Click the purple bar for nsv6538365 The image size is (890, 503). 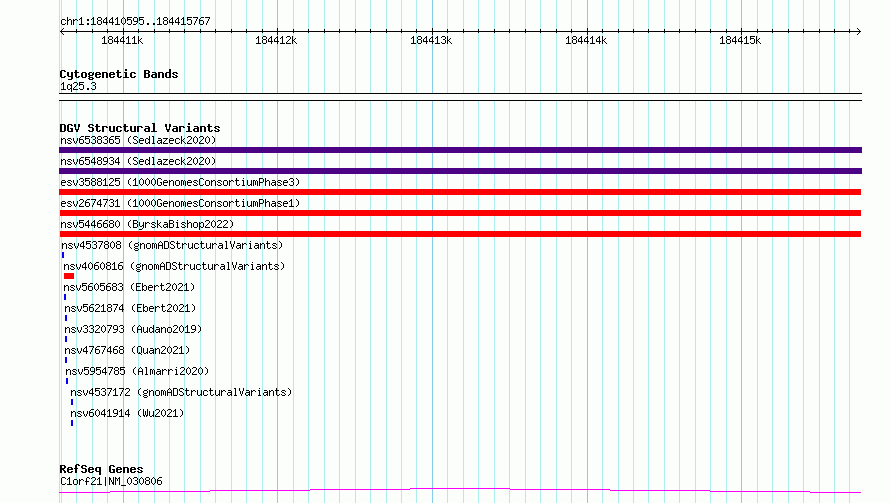coord(460,150)
